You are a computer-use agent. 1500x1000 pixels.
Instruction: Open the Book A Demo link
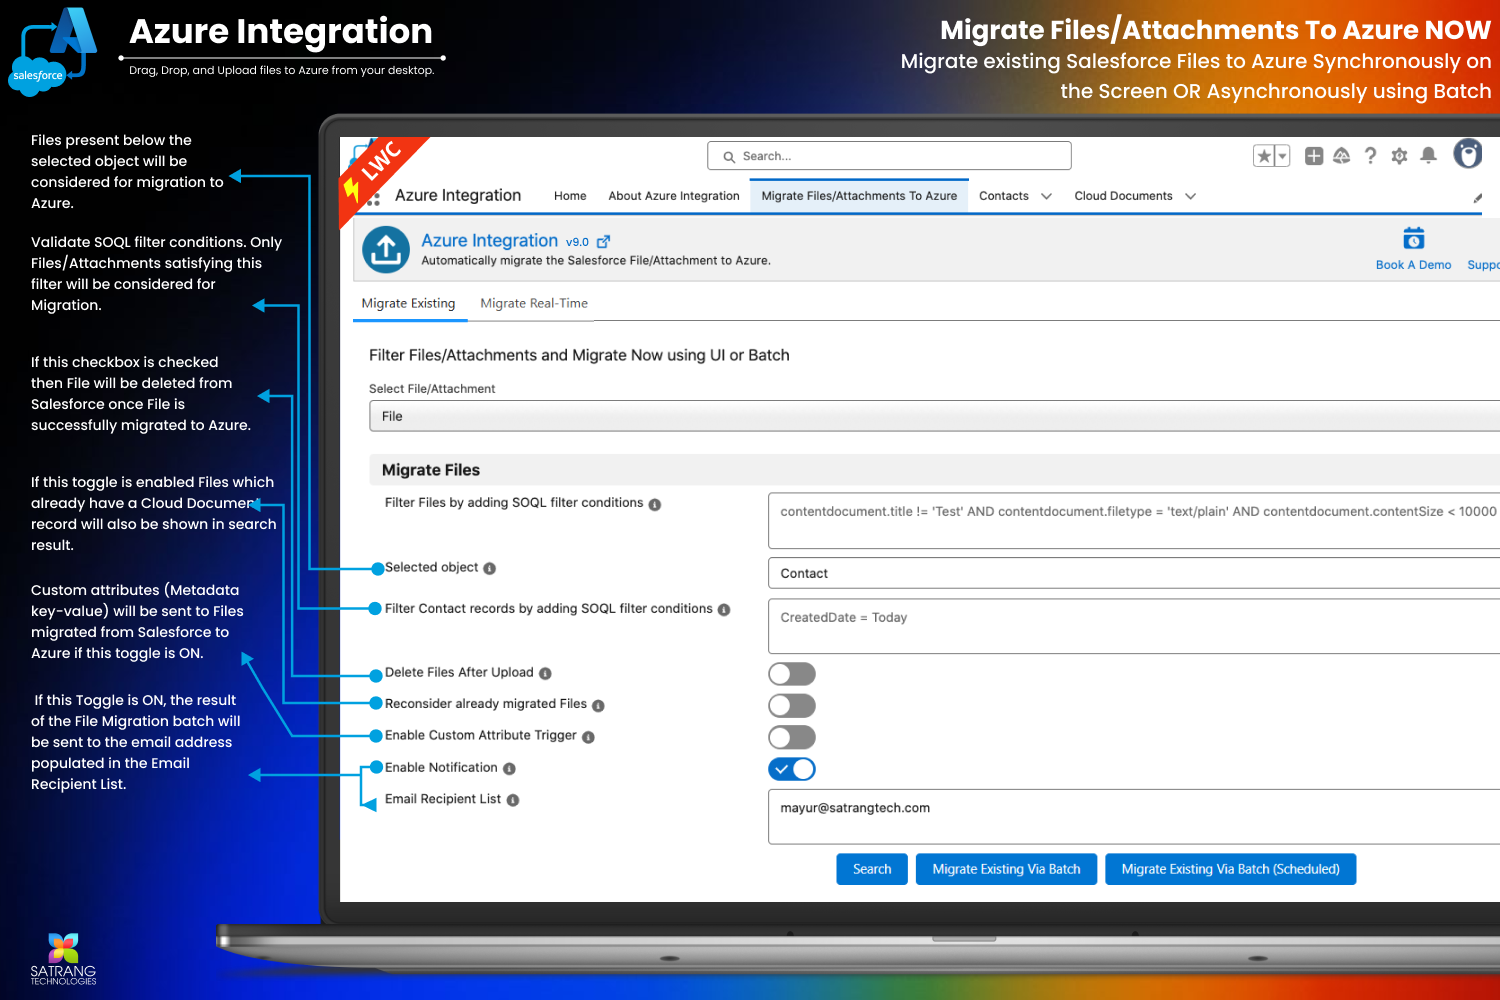(x=1413, y=265)
